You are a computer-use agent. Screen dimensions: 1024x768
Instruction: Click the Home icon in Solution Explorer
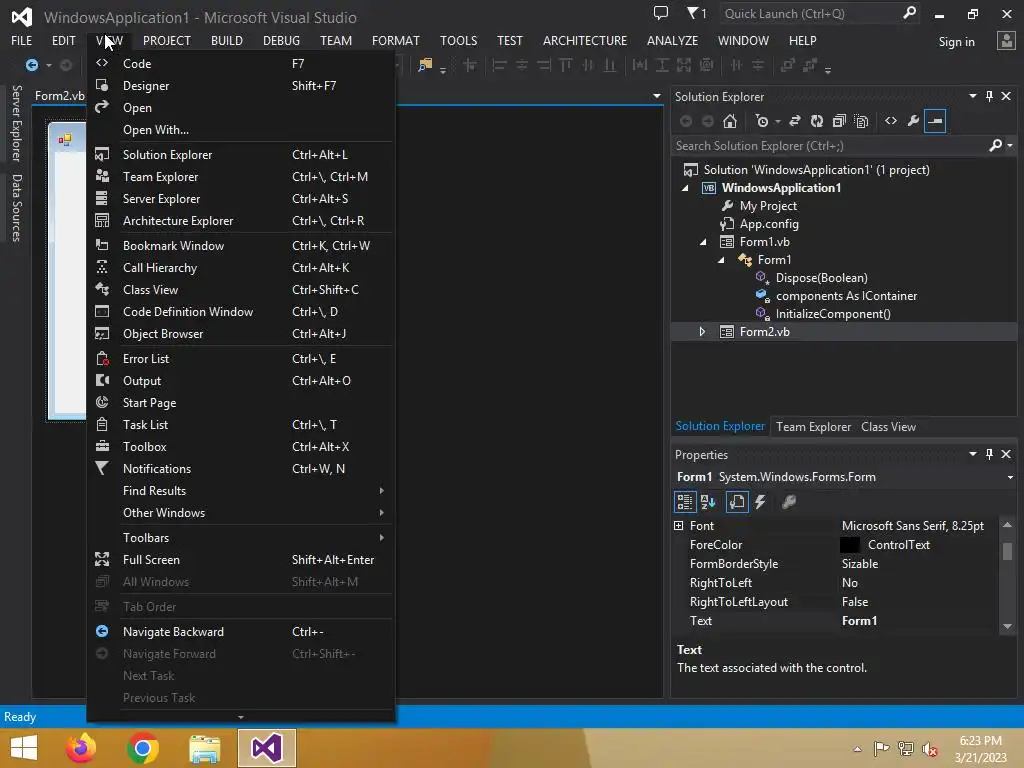tap(730, 121)
